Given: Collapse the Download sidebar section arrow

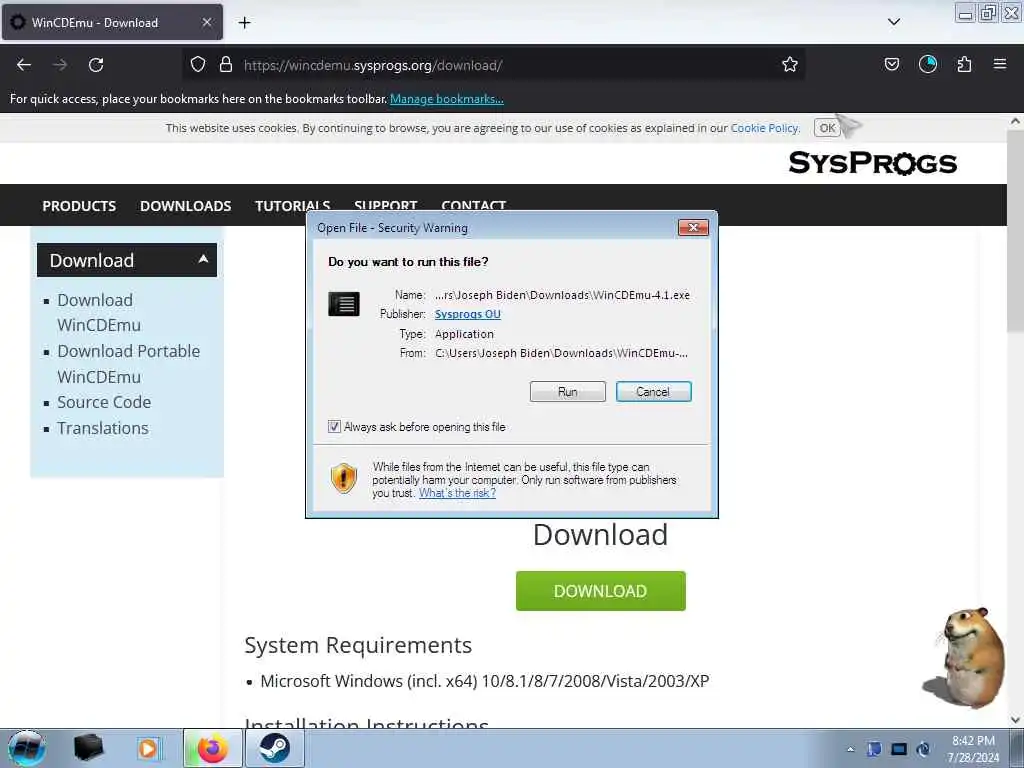Looking at the screenshot, I should tap(203, 259).
